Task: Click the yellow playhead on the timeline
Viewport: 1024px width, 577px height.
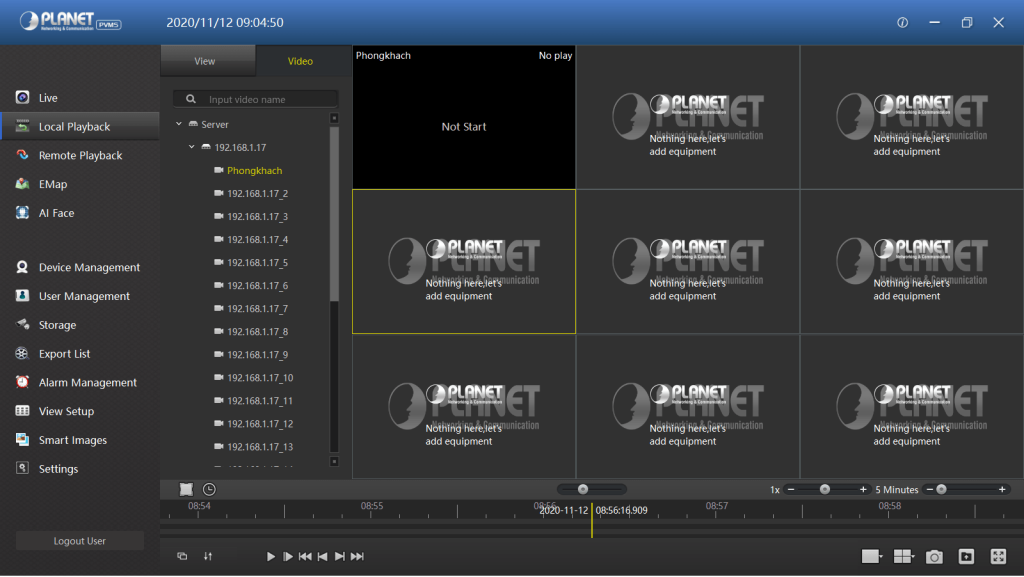Action: click(592, 521)
